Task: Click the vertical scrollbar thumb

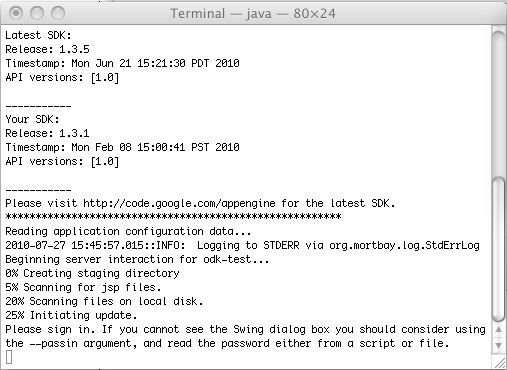Action: [499, 250]
